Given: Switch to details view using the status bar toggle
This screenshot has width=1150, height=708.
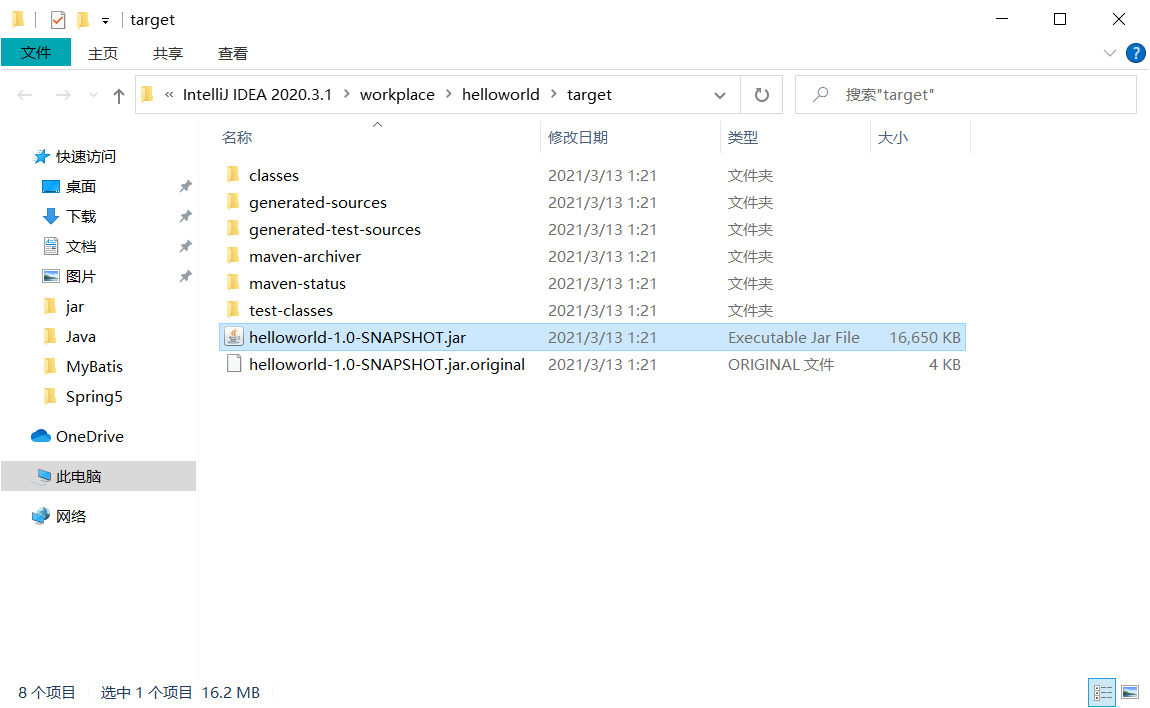Looking at the screenshot, I should [x=1101, y=692].
